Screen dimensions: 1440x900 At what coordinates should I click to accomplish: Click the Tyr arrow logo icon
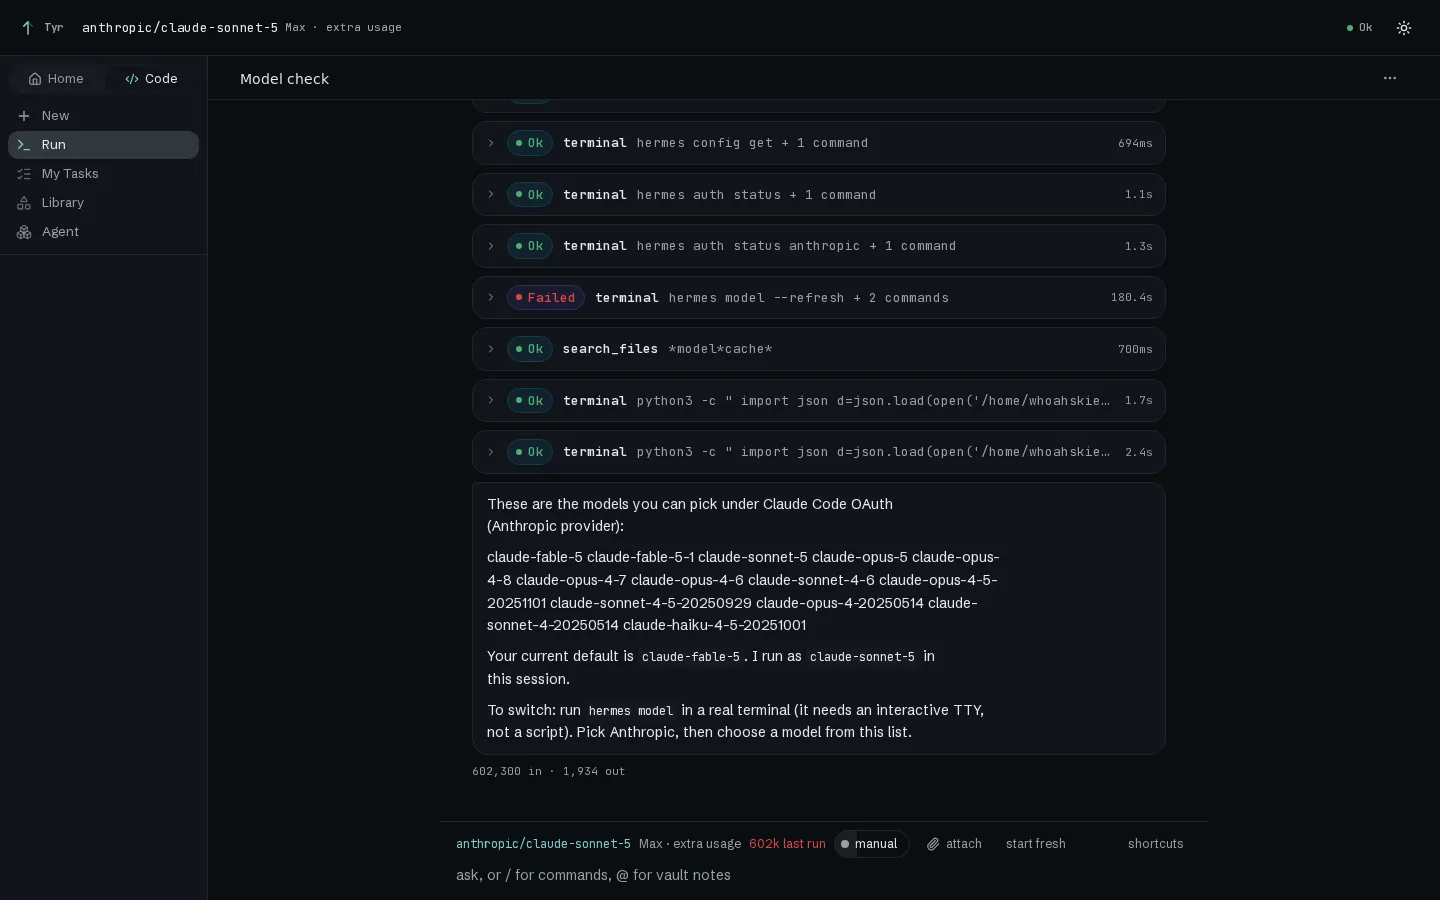27,28
